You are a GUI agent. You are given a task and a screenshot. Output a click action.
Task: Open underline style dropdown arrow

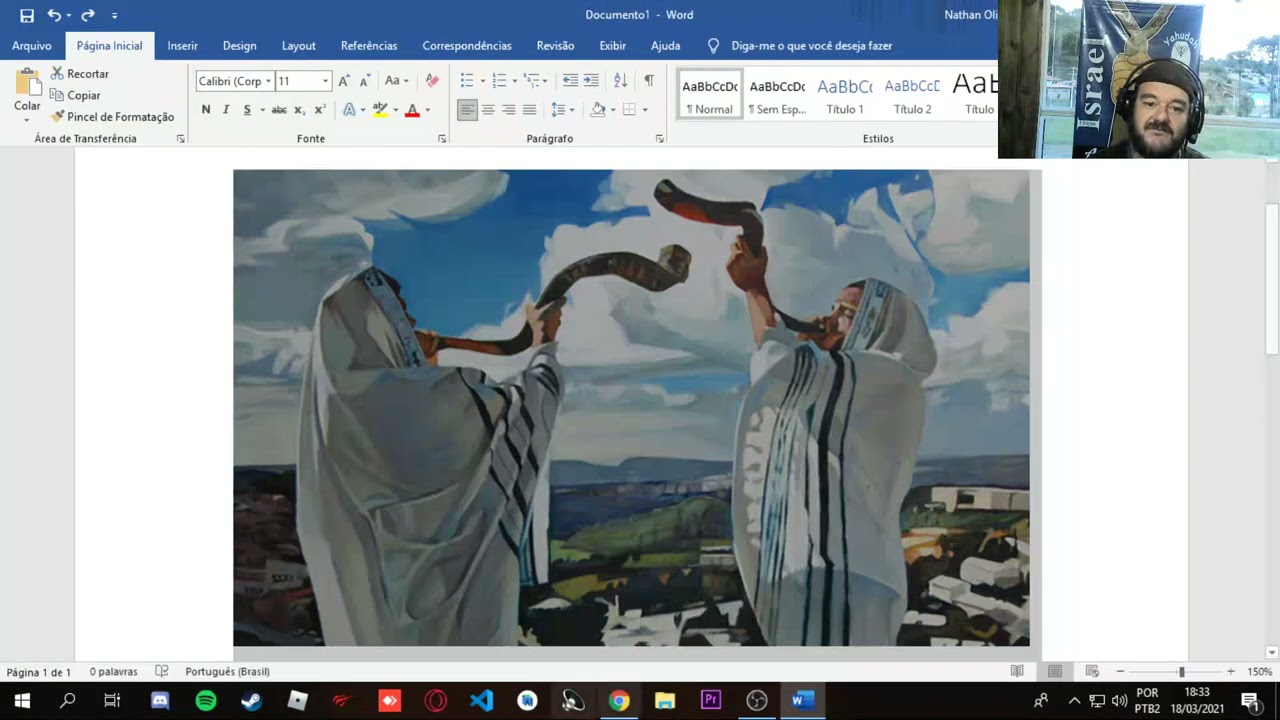[x=262, y=110]
